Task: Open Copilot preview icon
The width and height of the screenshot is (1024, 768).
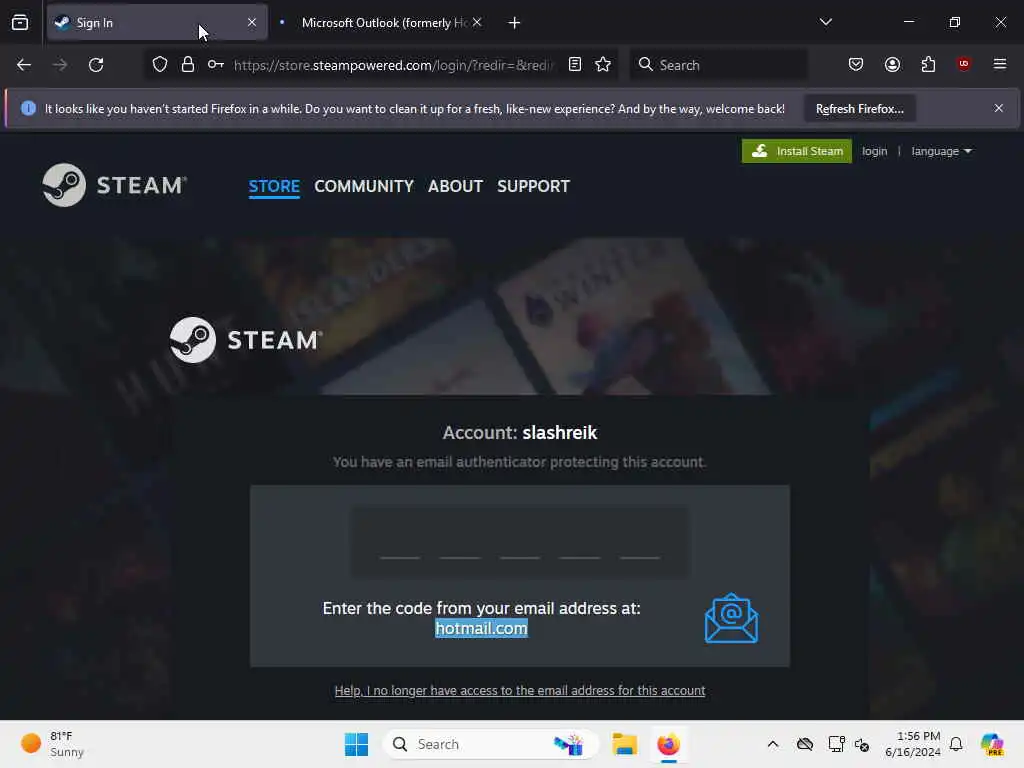Action: (992, 744)
